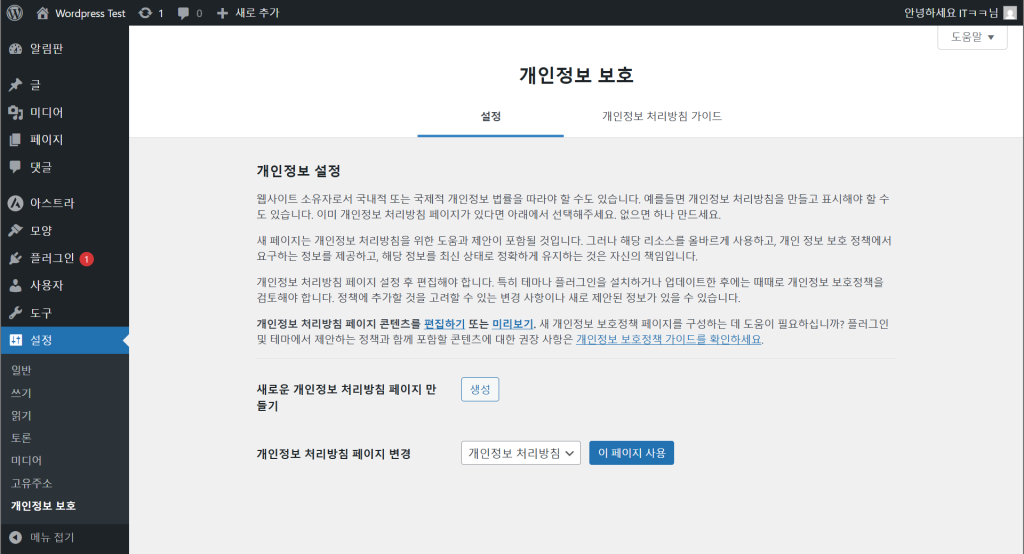Click the 글 pushpin icon
Screen dimensions: 1024x554
tap(15, 85)
